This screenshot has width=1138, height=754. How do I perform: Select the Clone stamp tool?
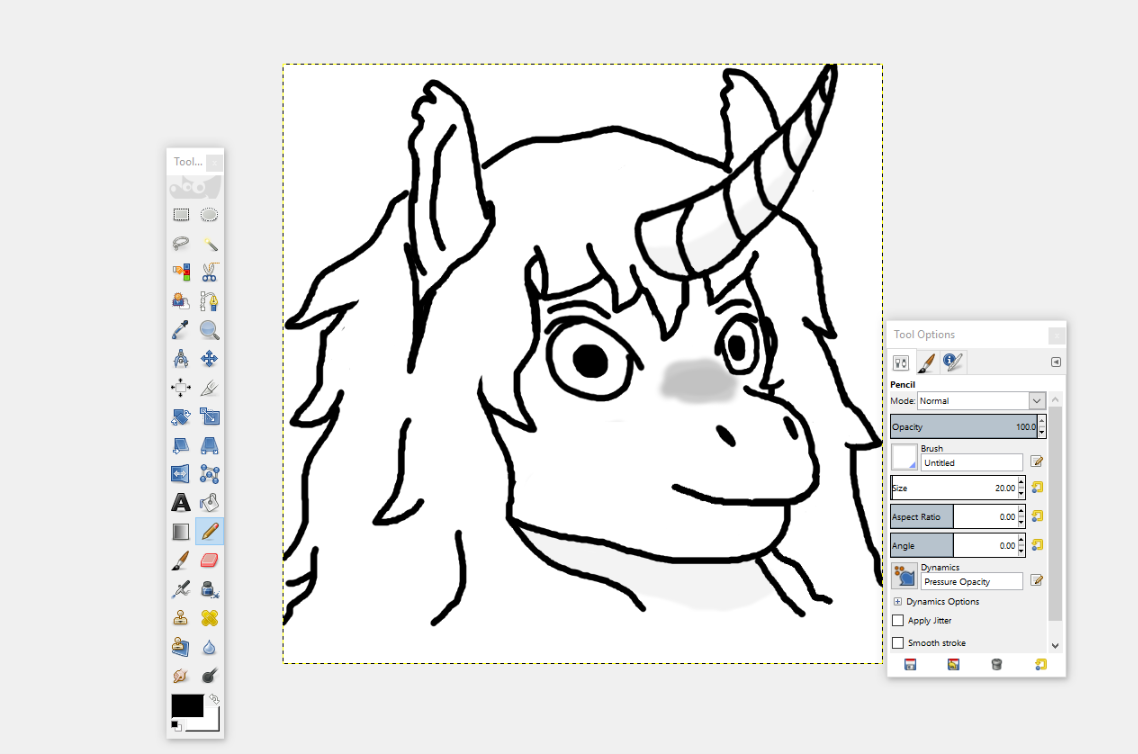pyautogui.click(x=181, y=618)
